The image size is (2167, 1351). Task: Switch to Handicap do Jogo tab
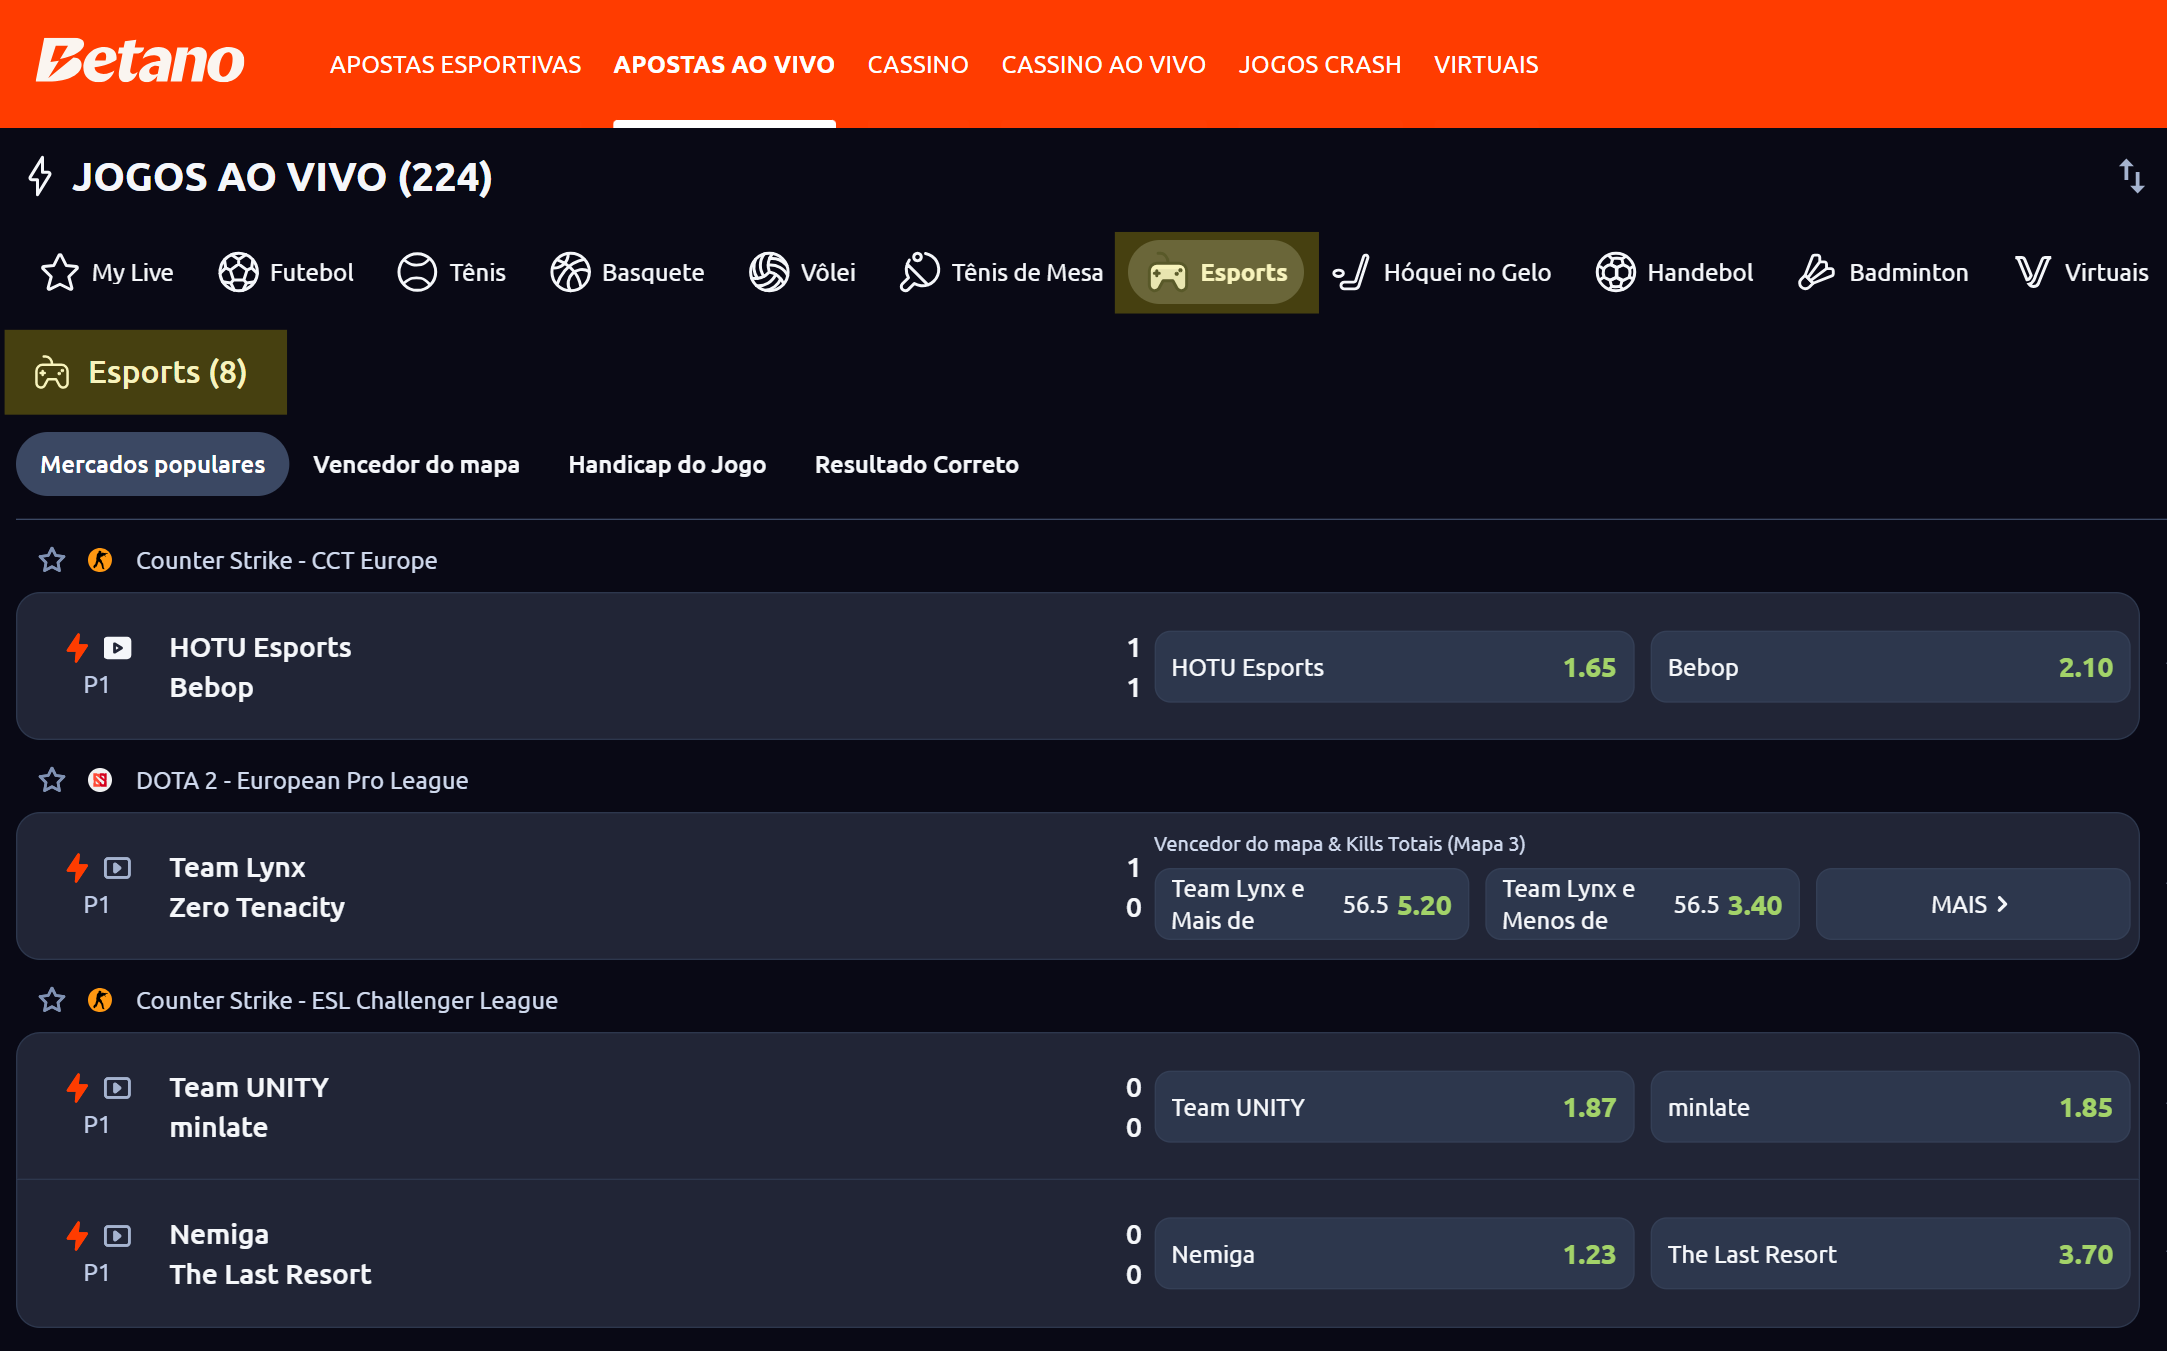[667, 464]
